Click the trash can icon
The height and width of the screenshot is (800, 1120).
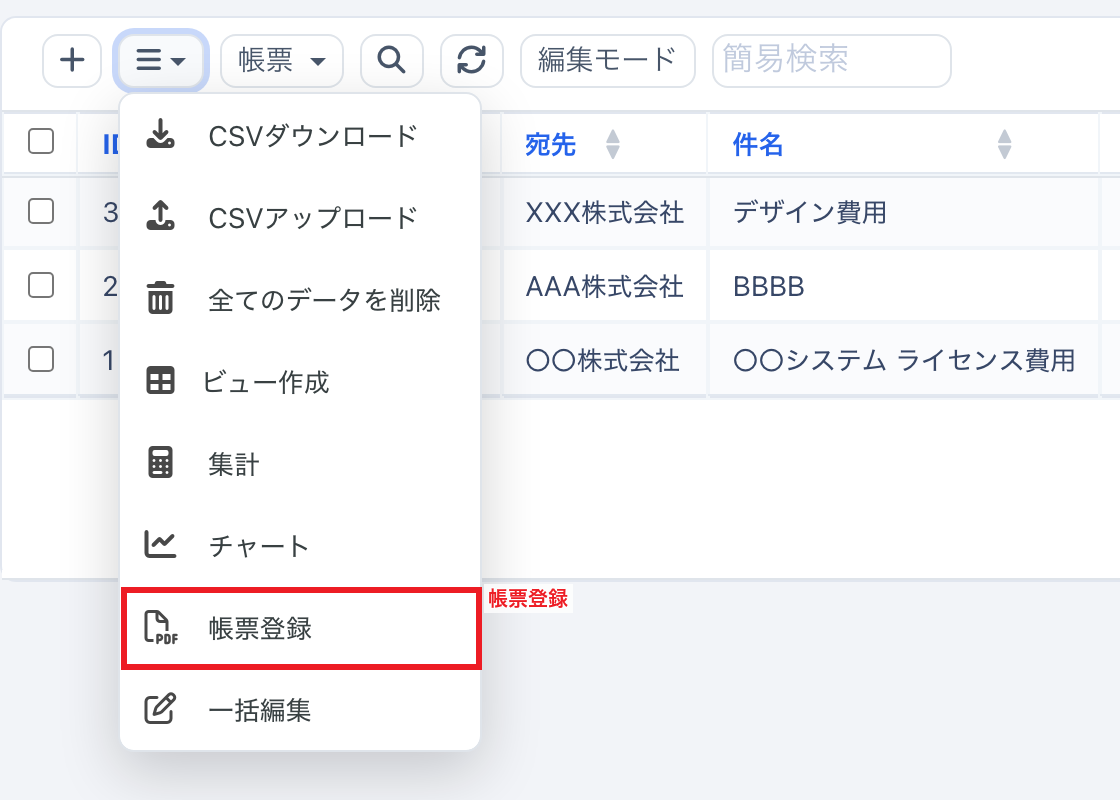coord(160,297)
